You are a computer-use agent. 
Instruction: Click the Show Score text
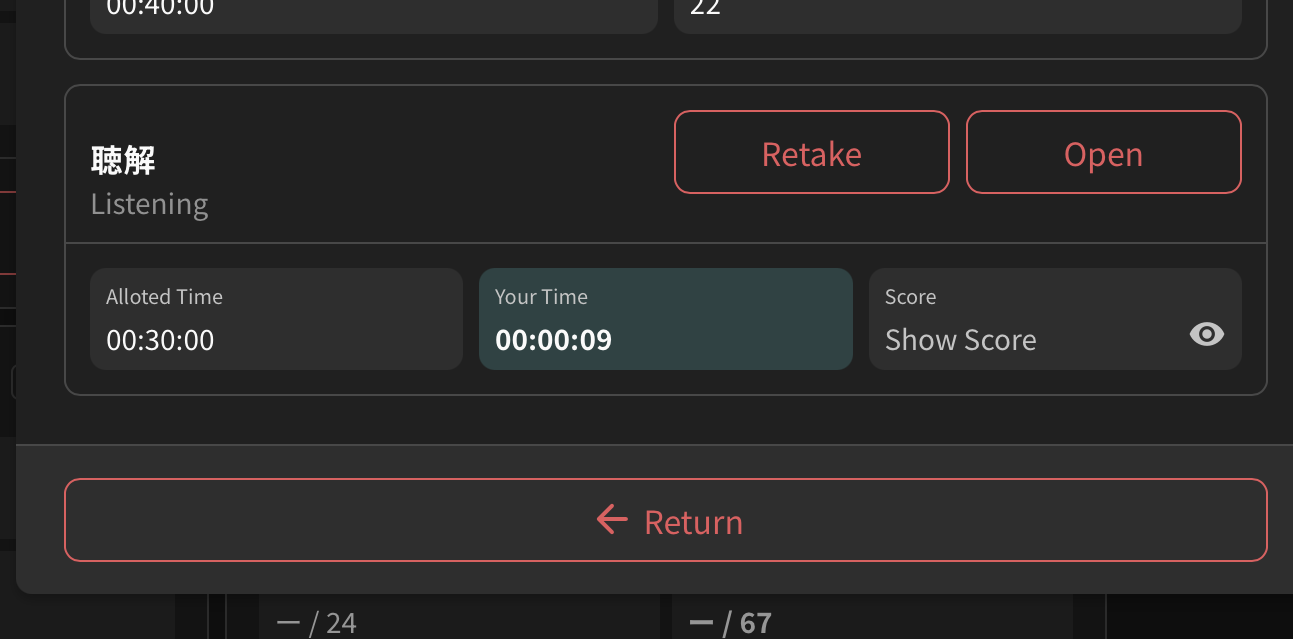[960, 340]
